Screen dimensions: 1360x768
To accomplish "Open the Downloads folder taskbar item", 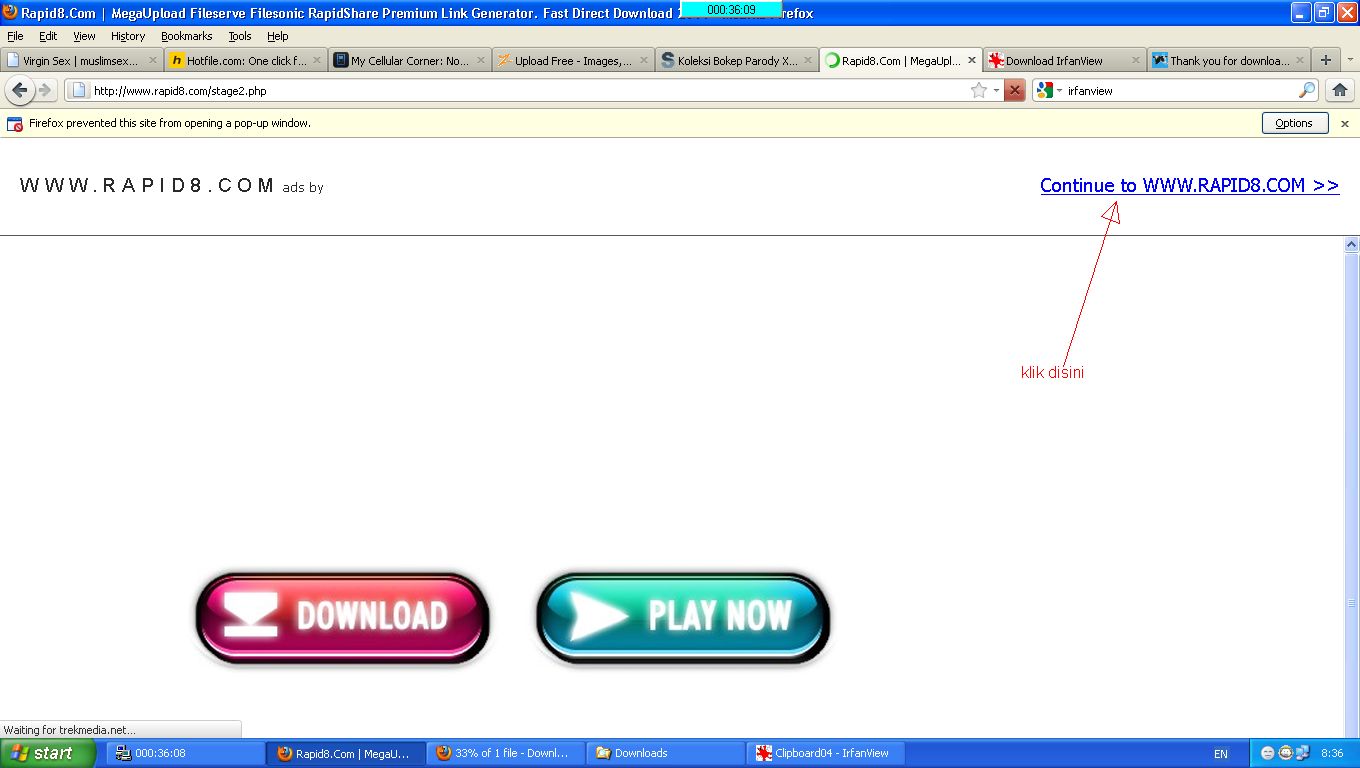I will (x=665, y=753).
